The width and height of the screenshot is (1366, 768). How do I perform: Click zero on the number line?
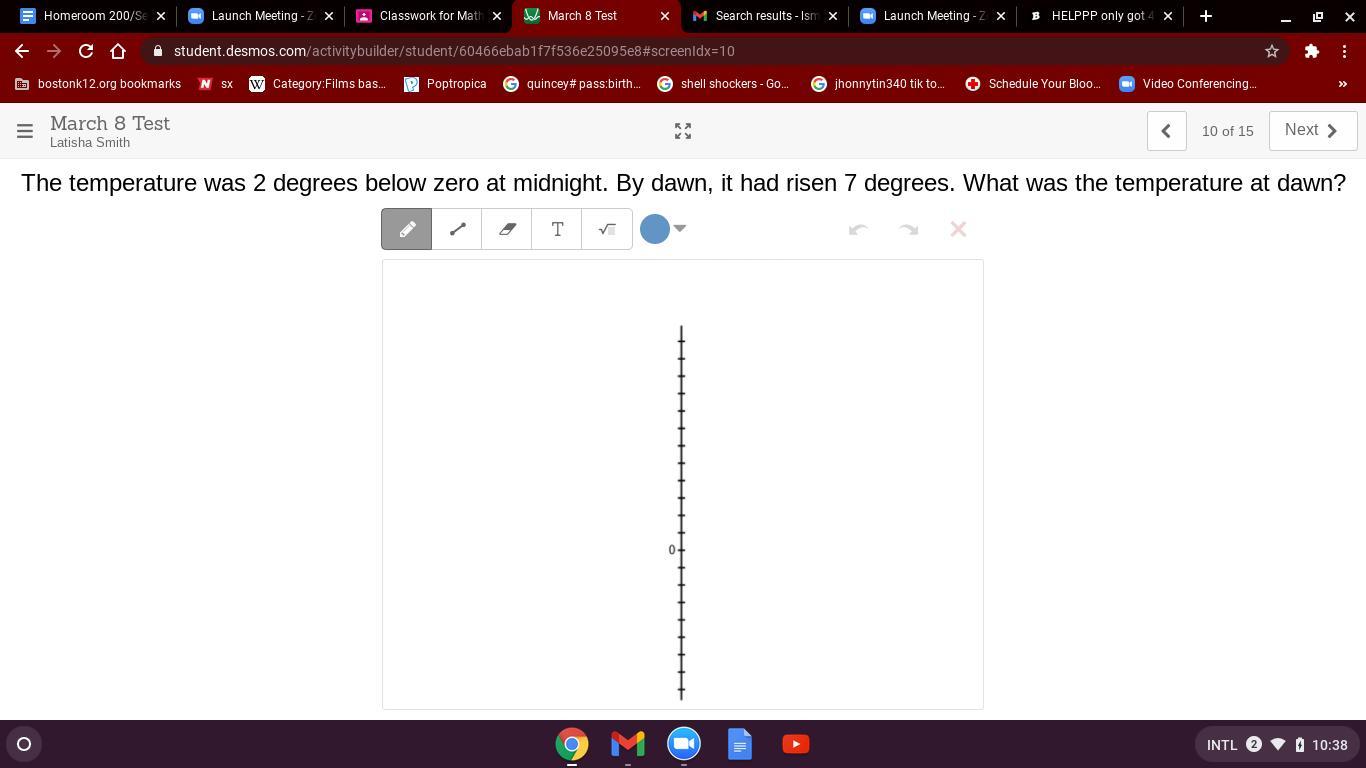pos(681,550)
